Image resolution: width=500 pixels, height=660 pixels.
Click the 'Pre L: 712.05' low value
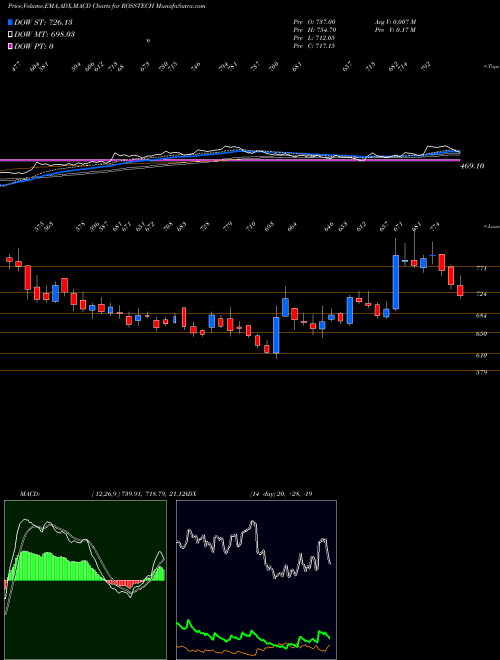pos(314,38)
